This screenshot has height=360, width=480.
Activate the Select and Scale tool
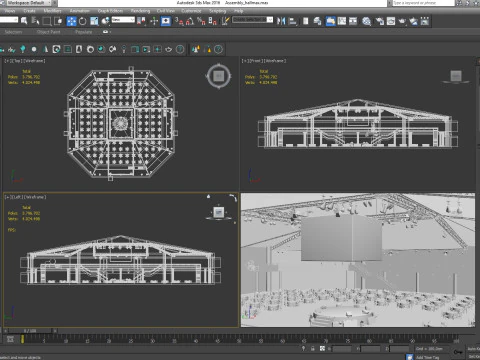[x=94, y=21]
